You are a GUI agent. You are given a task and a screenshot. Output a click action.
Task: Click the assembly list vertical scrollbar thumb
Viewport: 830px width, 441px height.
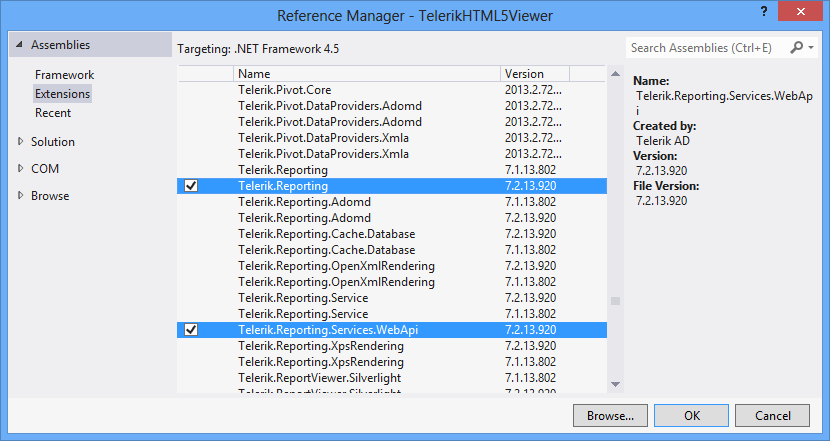[616, 300]
